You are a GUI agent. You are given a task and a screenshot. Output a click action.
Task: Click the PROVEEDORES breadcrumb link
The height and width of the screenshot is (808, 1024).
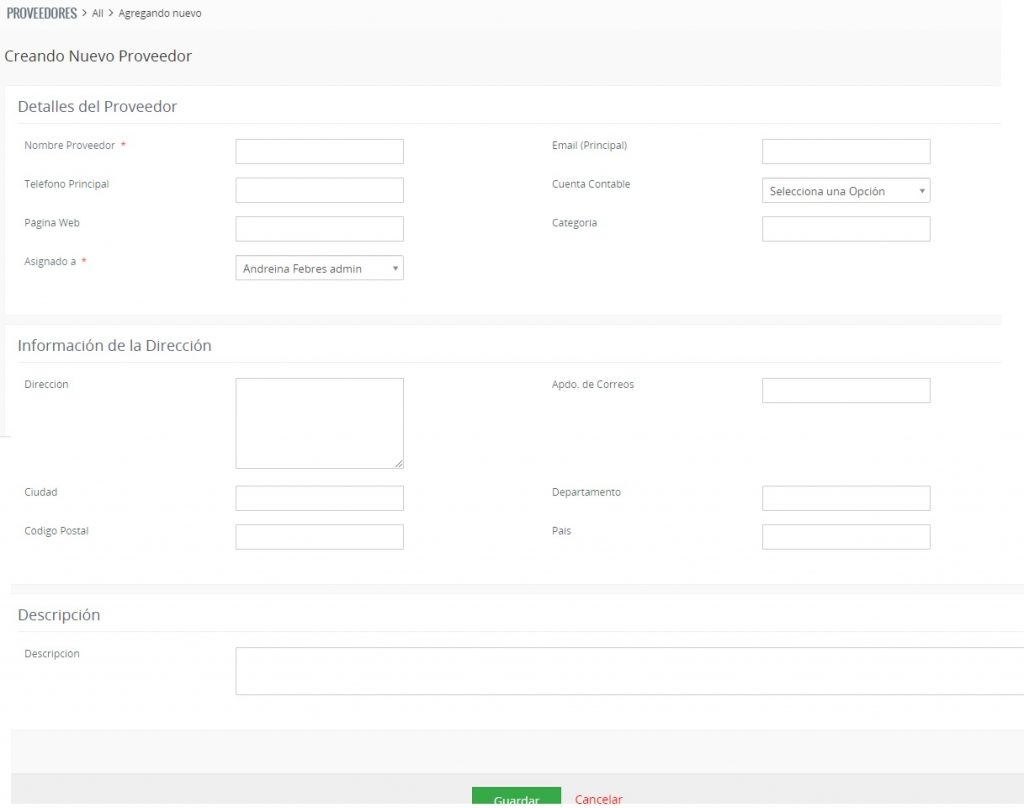[42, 13]
